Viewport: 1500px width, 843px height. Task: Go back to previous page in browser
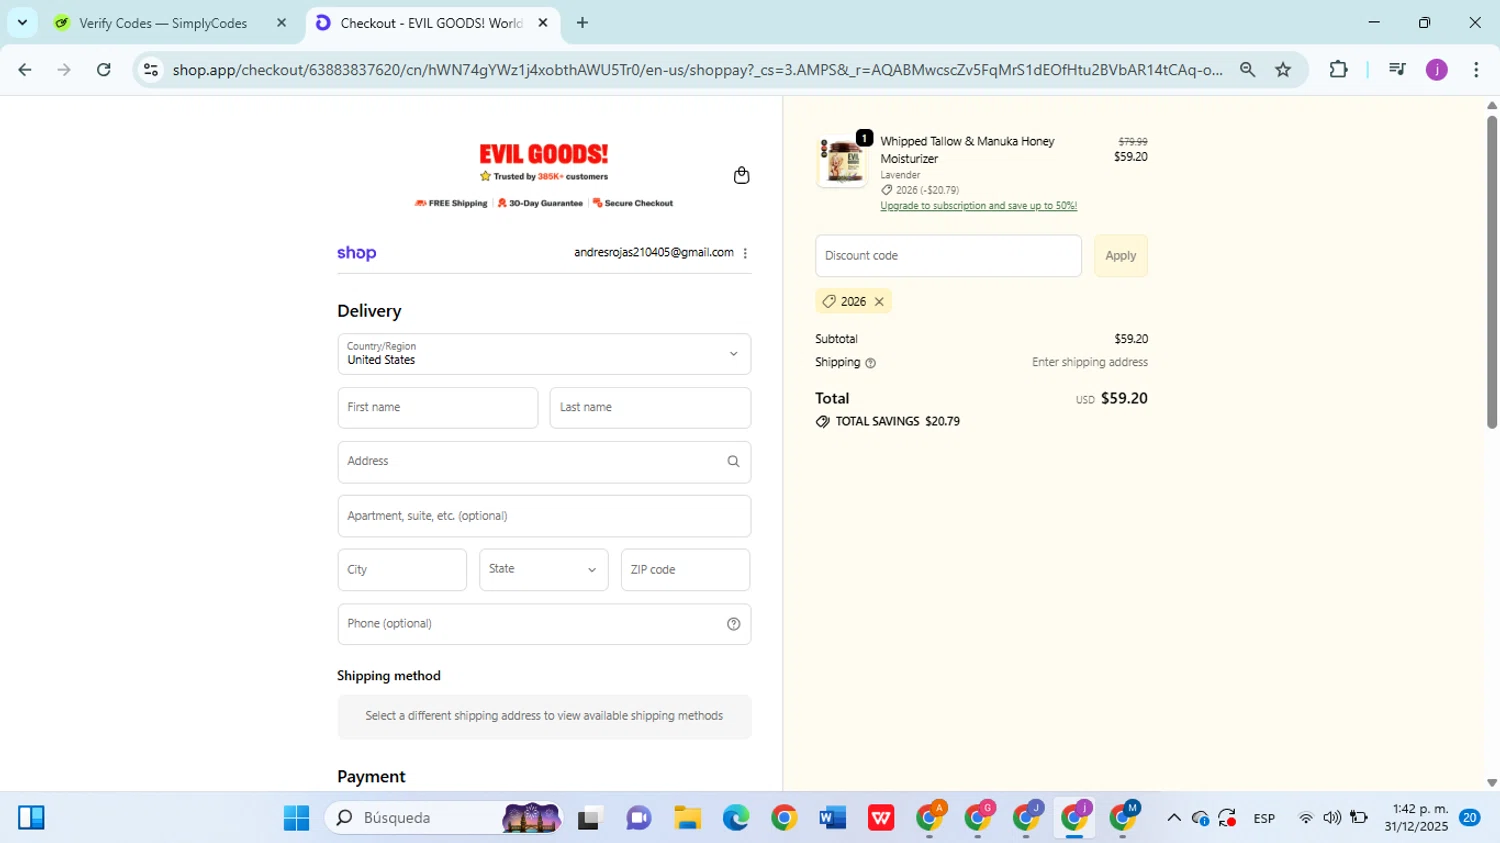tap(25, 69)
